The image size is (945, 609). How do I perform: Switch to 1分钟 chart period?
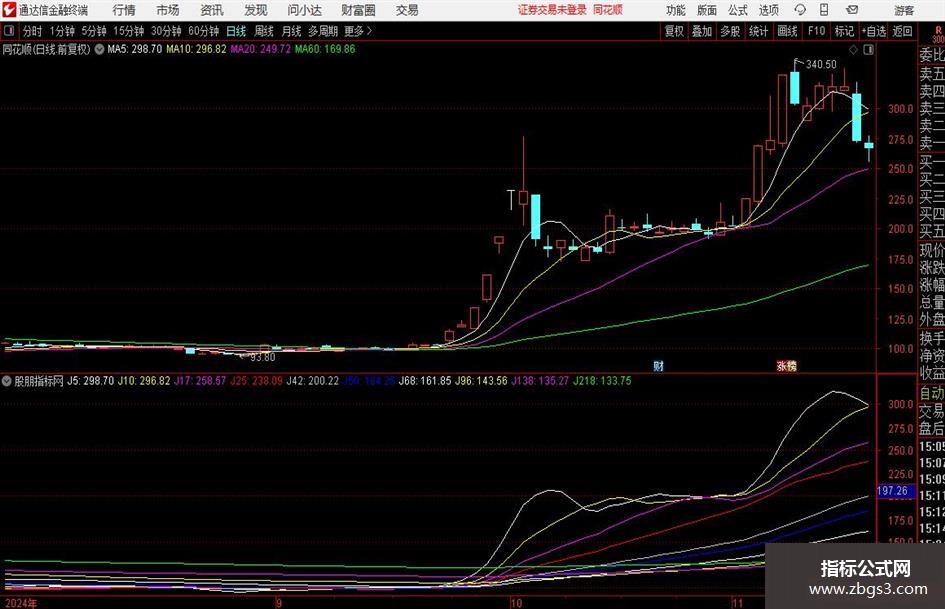coord(62,31)
